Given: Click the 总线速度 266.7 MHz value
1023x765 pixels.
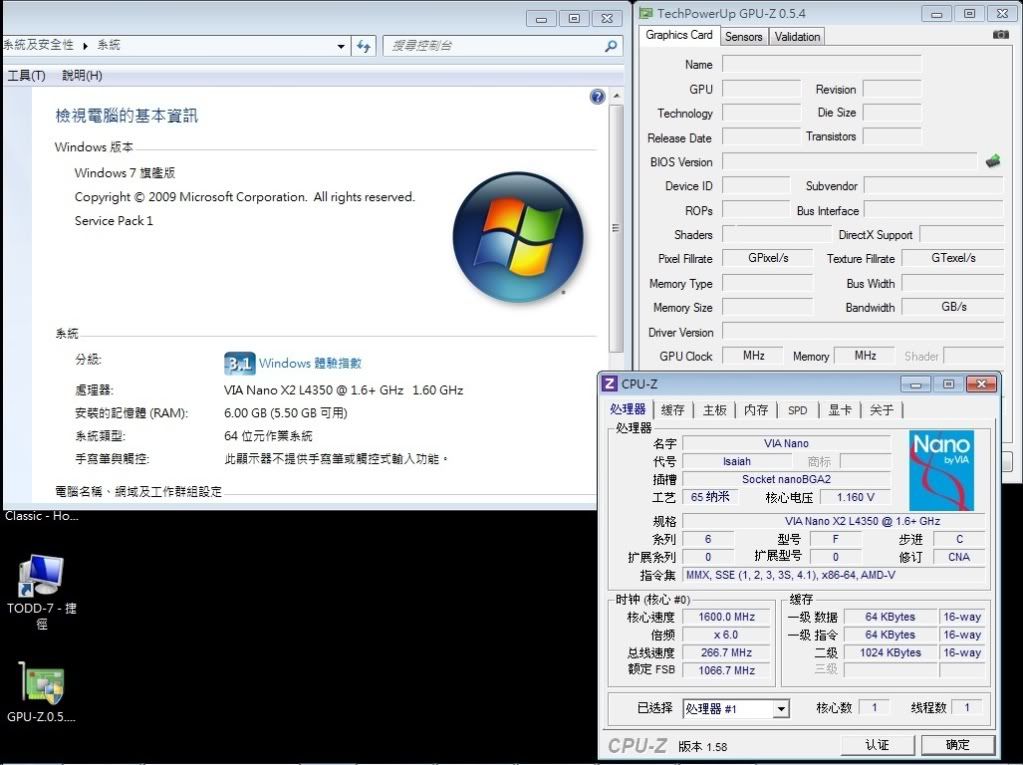Looking at the screenshot, I should (726, 652).
